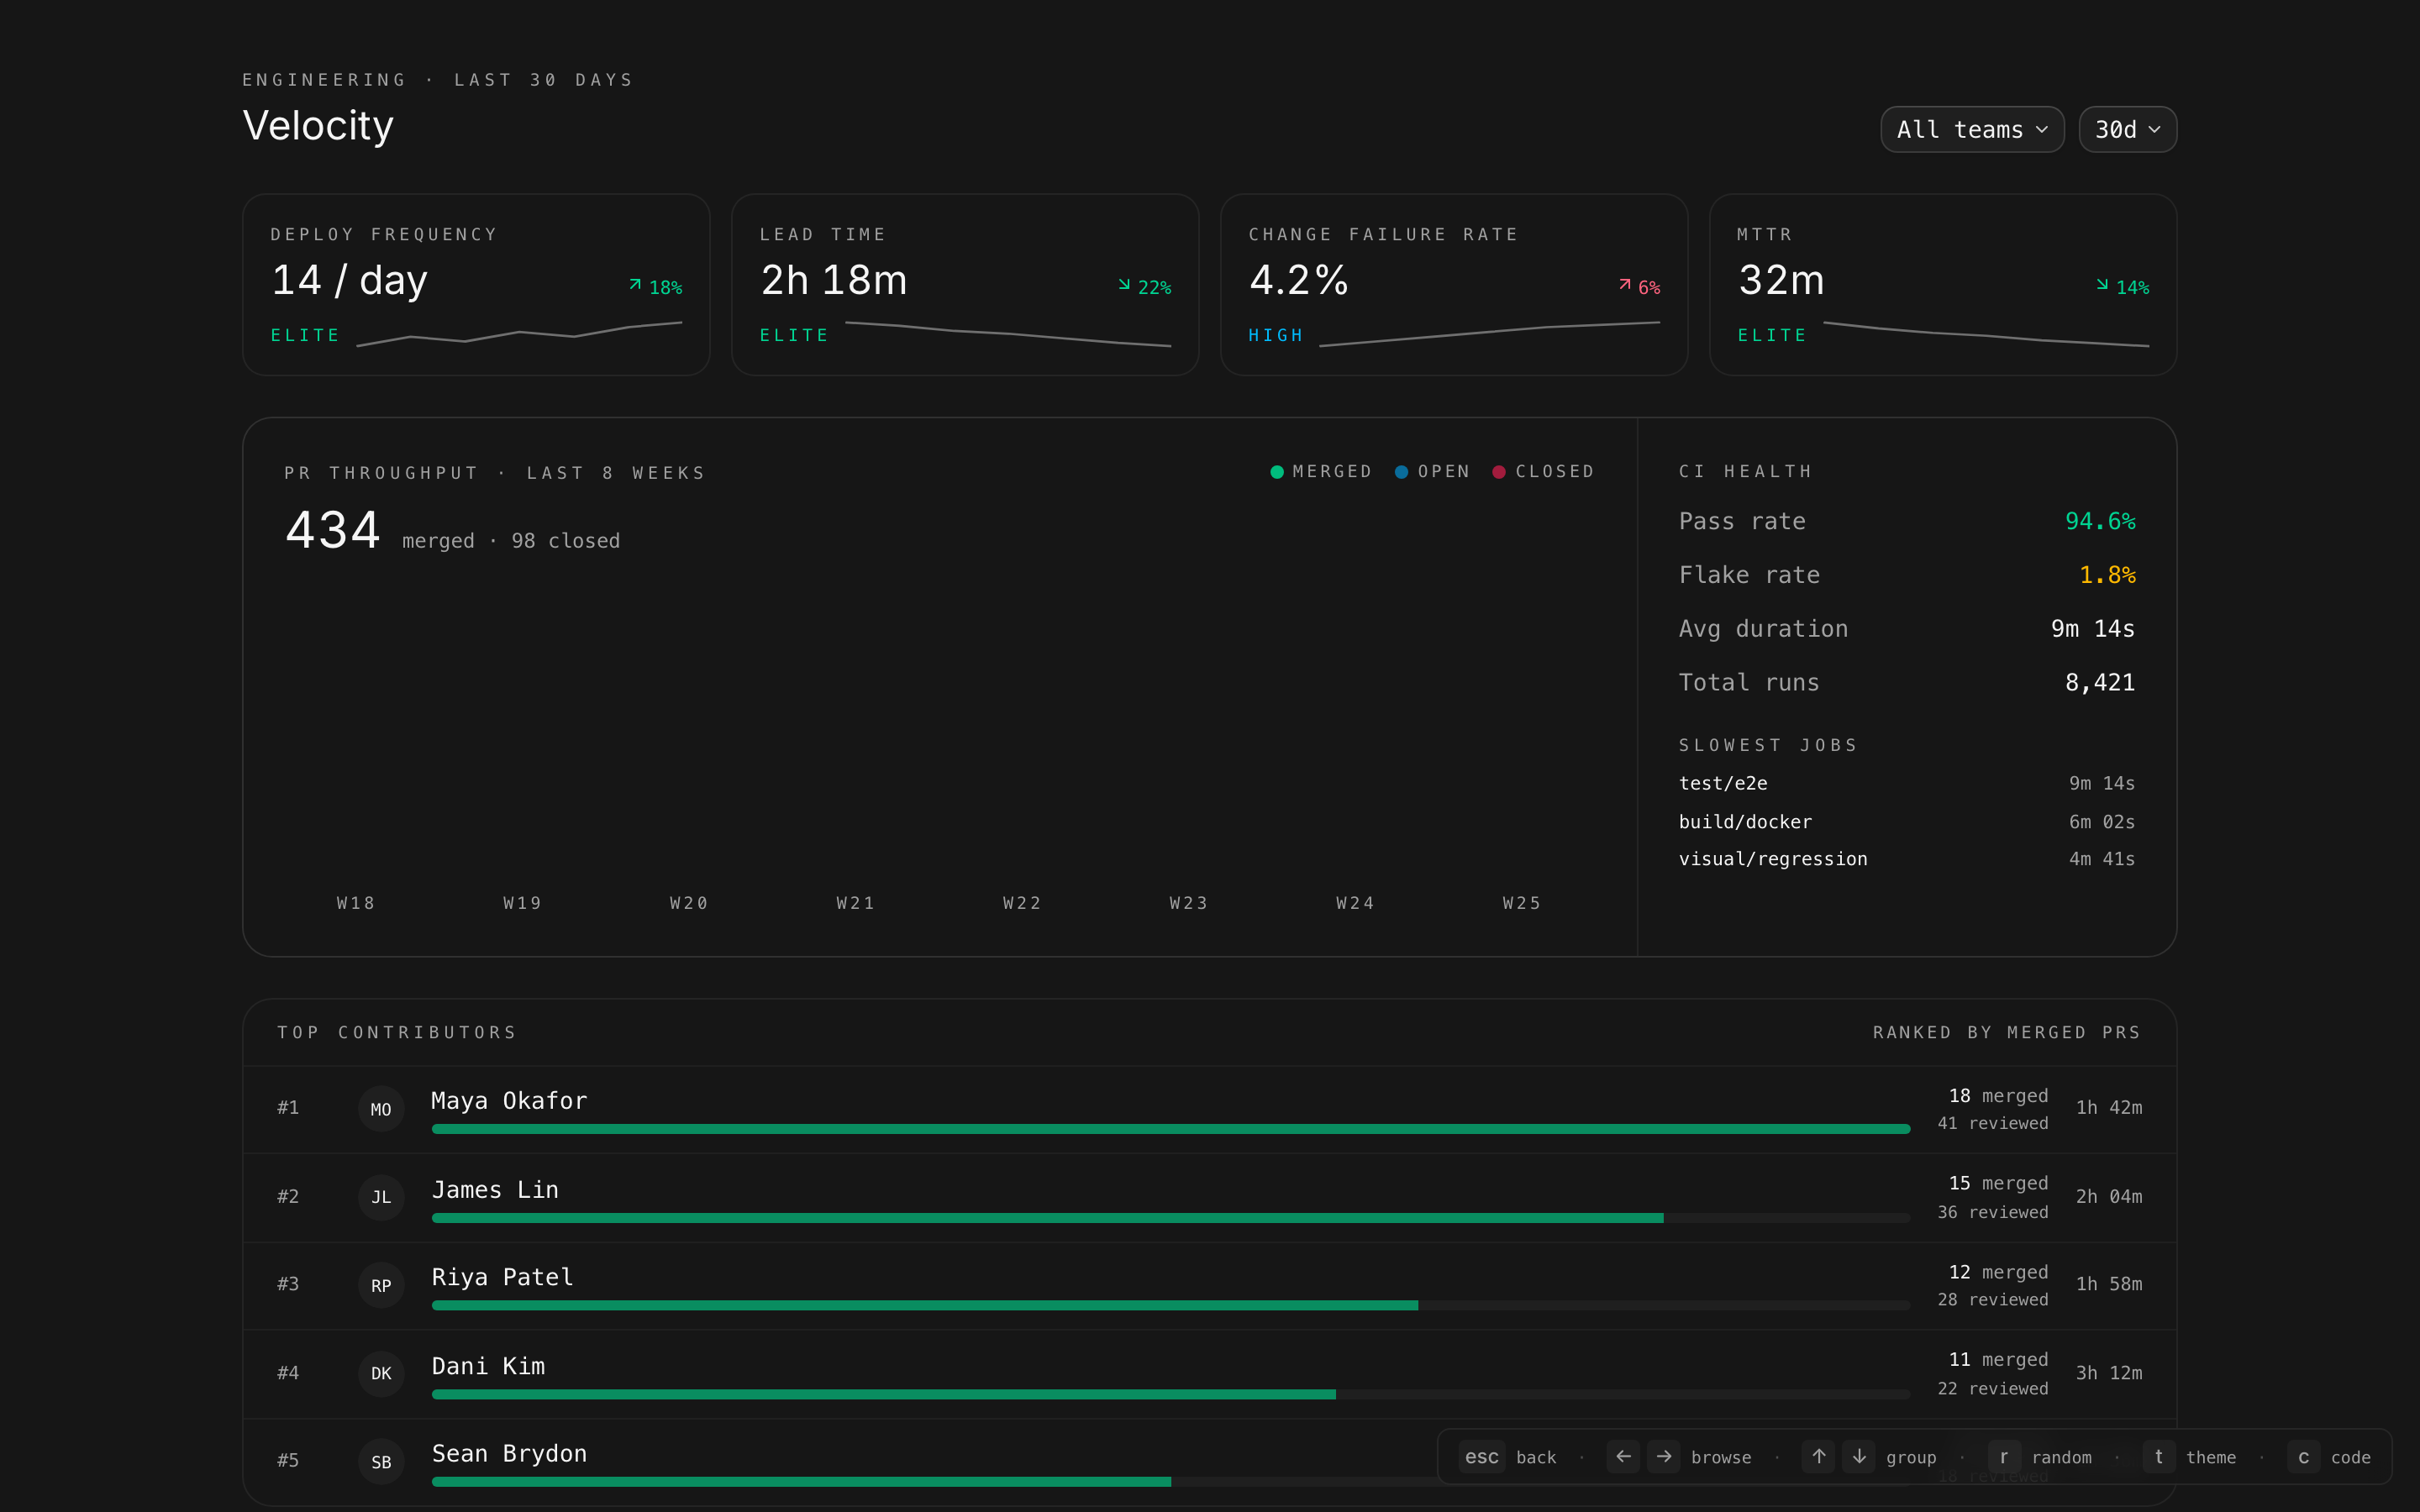Click Riya Patel's RP avatar
The height and width of the screenshot is (1512, 2420).
click(381, 1285)
